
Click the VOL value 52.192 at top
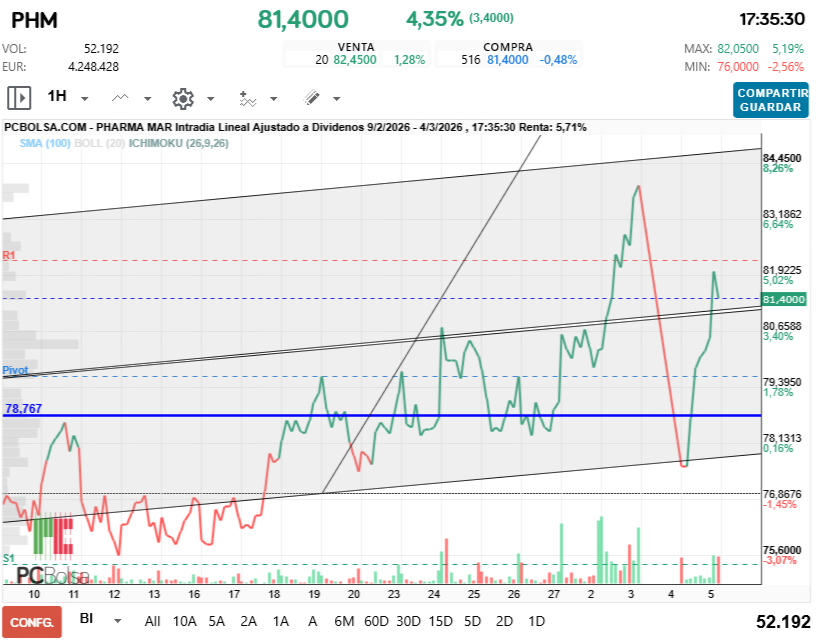click(101, 49)
